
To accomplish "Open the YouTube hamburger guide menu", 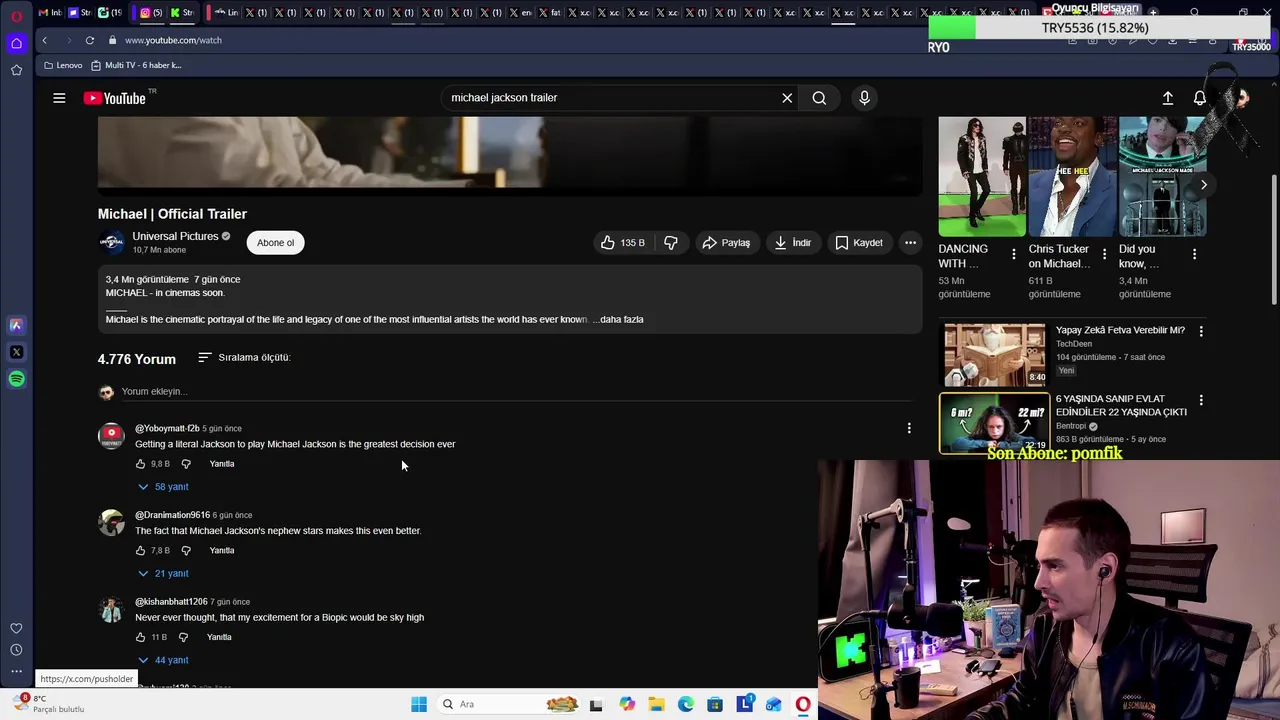I will coord(59,98).
